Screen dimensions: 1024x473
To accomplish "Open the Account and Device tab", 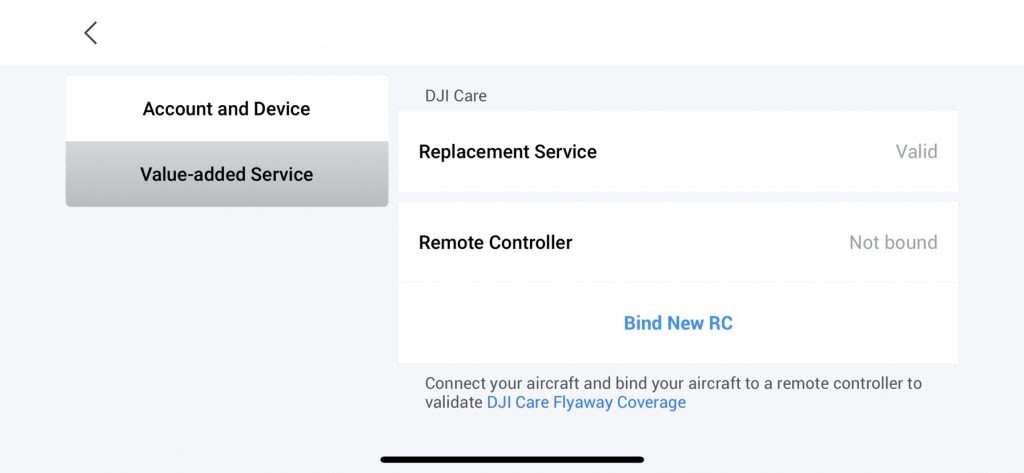I will (226, 109).
